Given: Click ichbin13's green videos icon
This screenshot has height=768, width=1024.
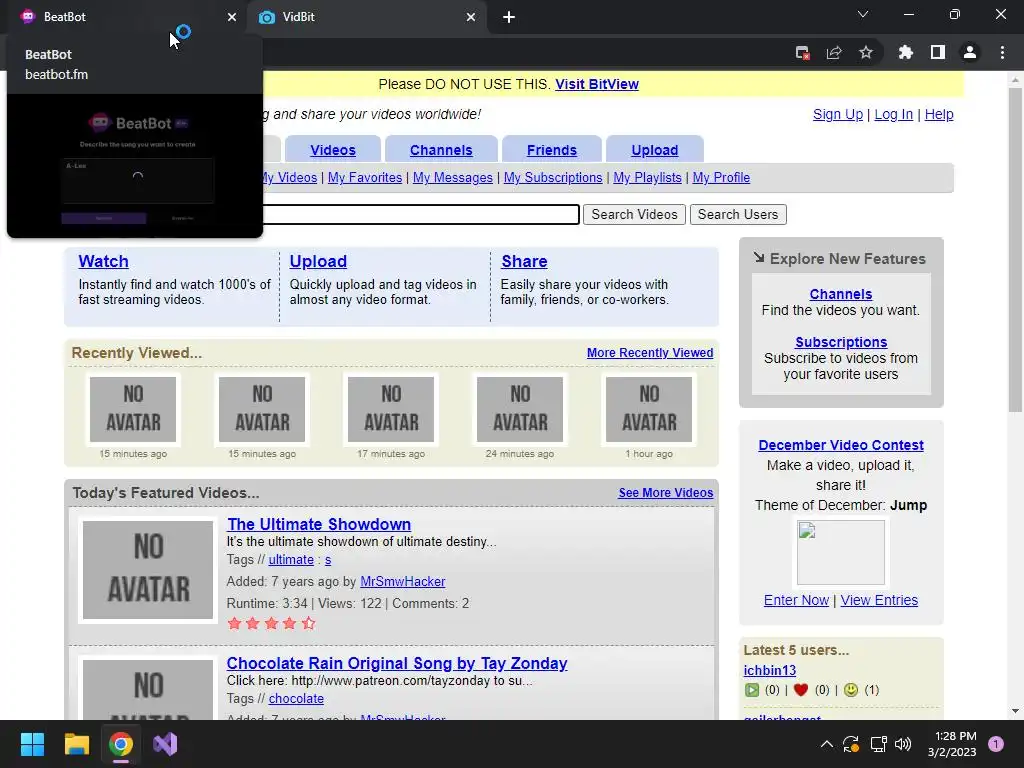Looking at the screenshot, I should pos(752,690).
